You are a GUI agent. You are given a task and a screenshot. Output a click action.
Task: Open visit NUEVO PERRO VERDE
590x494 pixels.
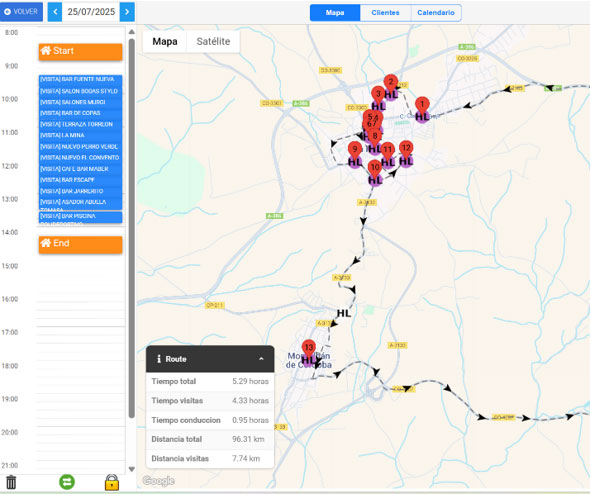pyautogui.click(x=81, y=146)
